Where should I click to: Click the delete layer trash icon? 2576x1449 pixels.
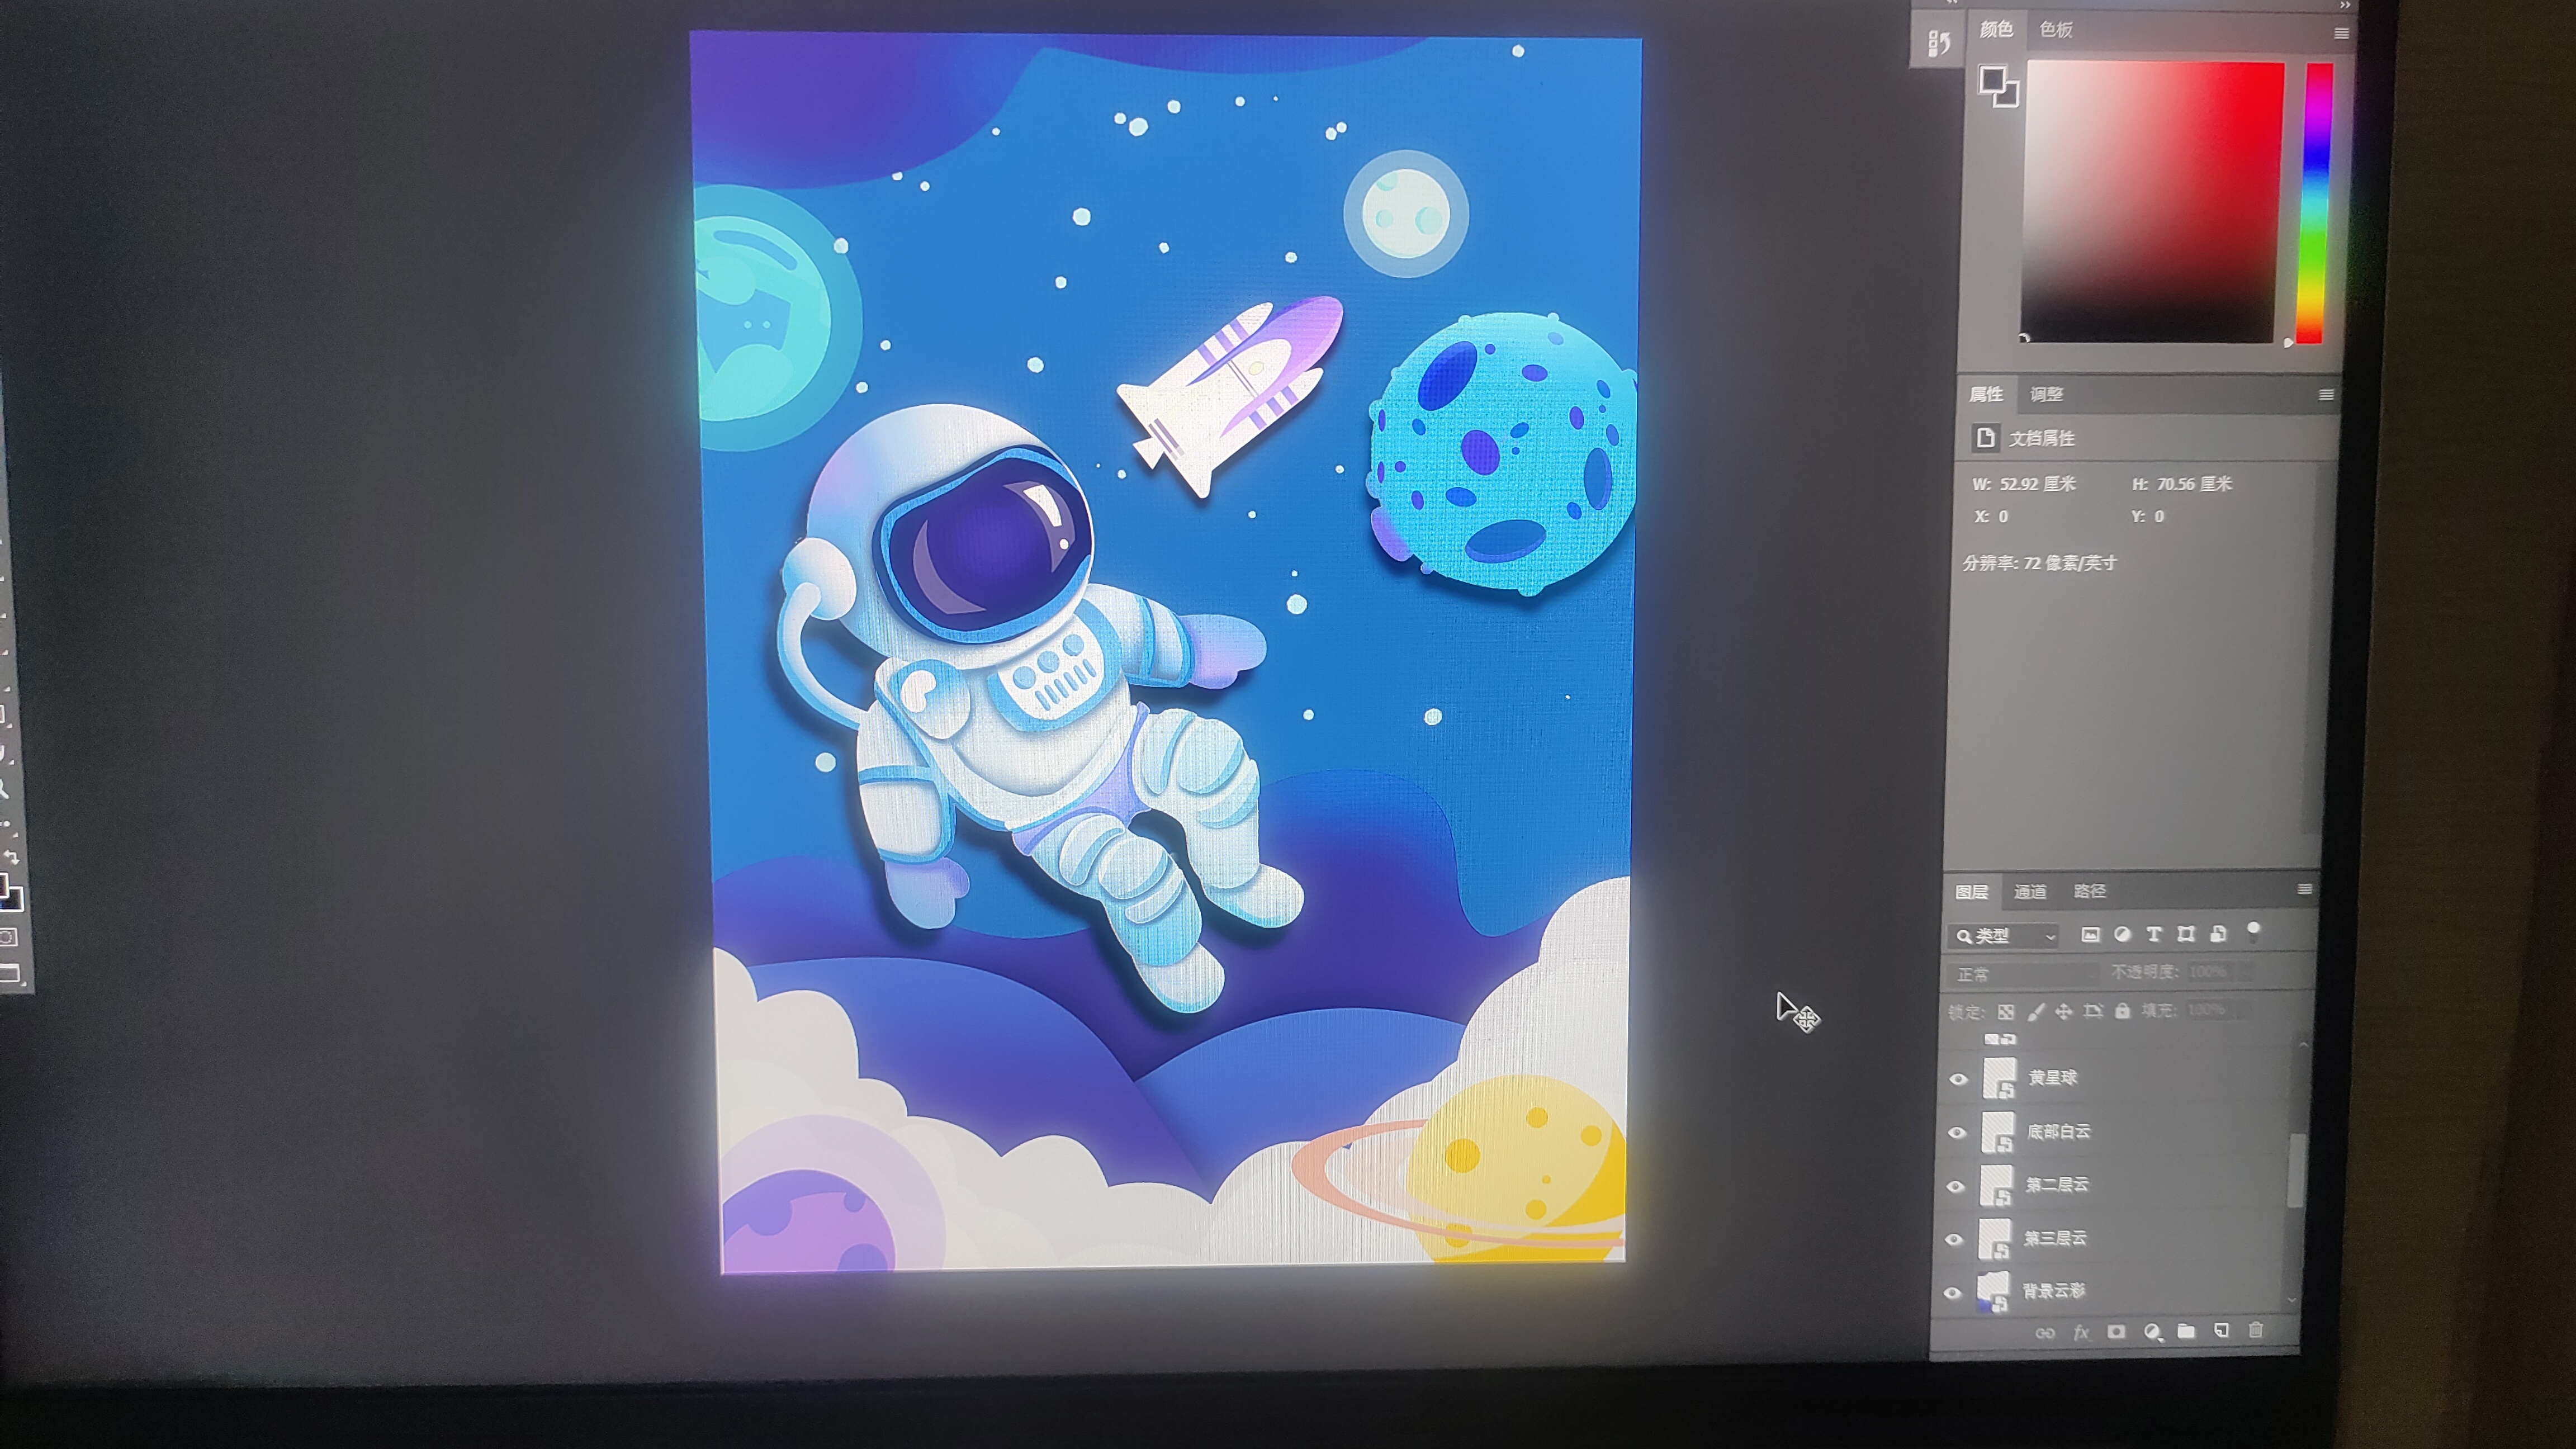(2255, 1329)
